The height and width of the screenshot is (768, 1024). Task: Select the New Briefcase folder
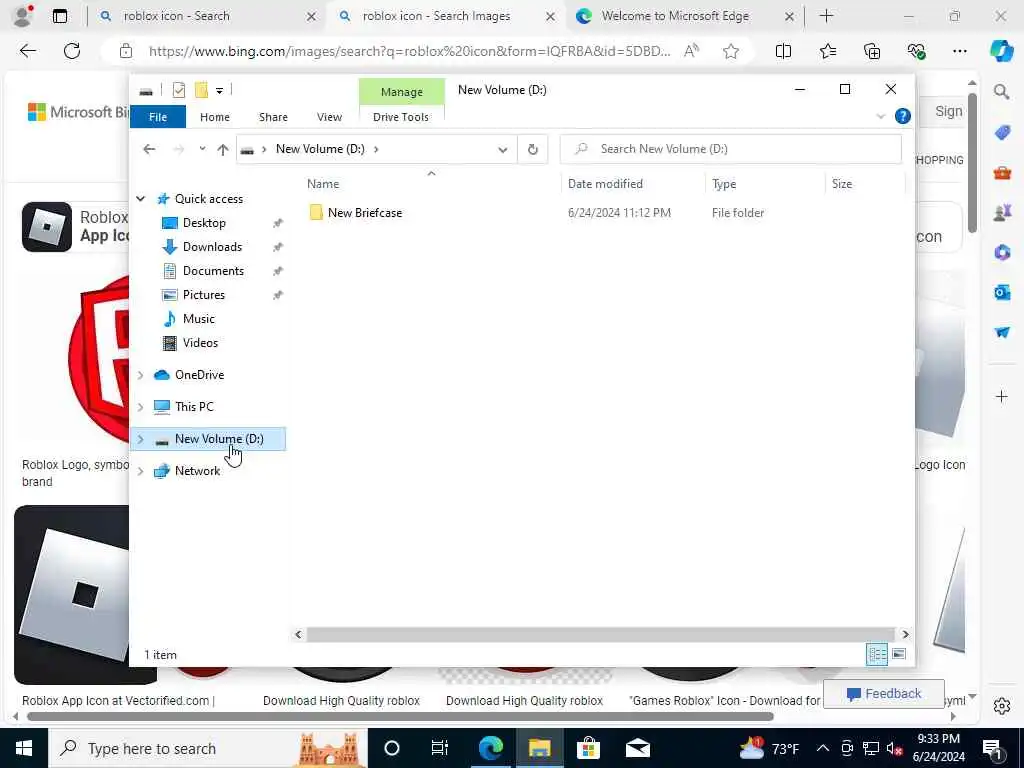point(364,212)
